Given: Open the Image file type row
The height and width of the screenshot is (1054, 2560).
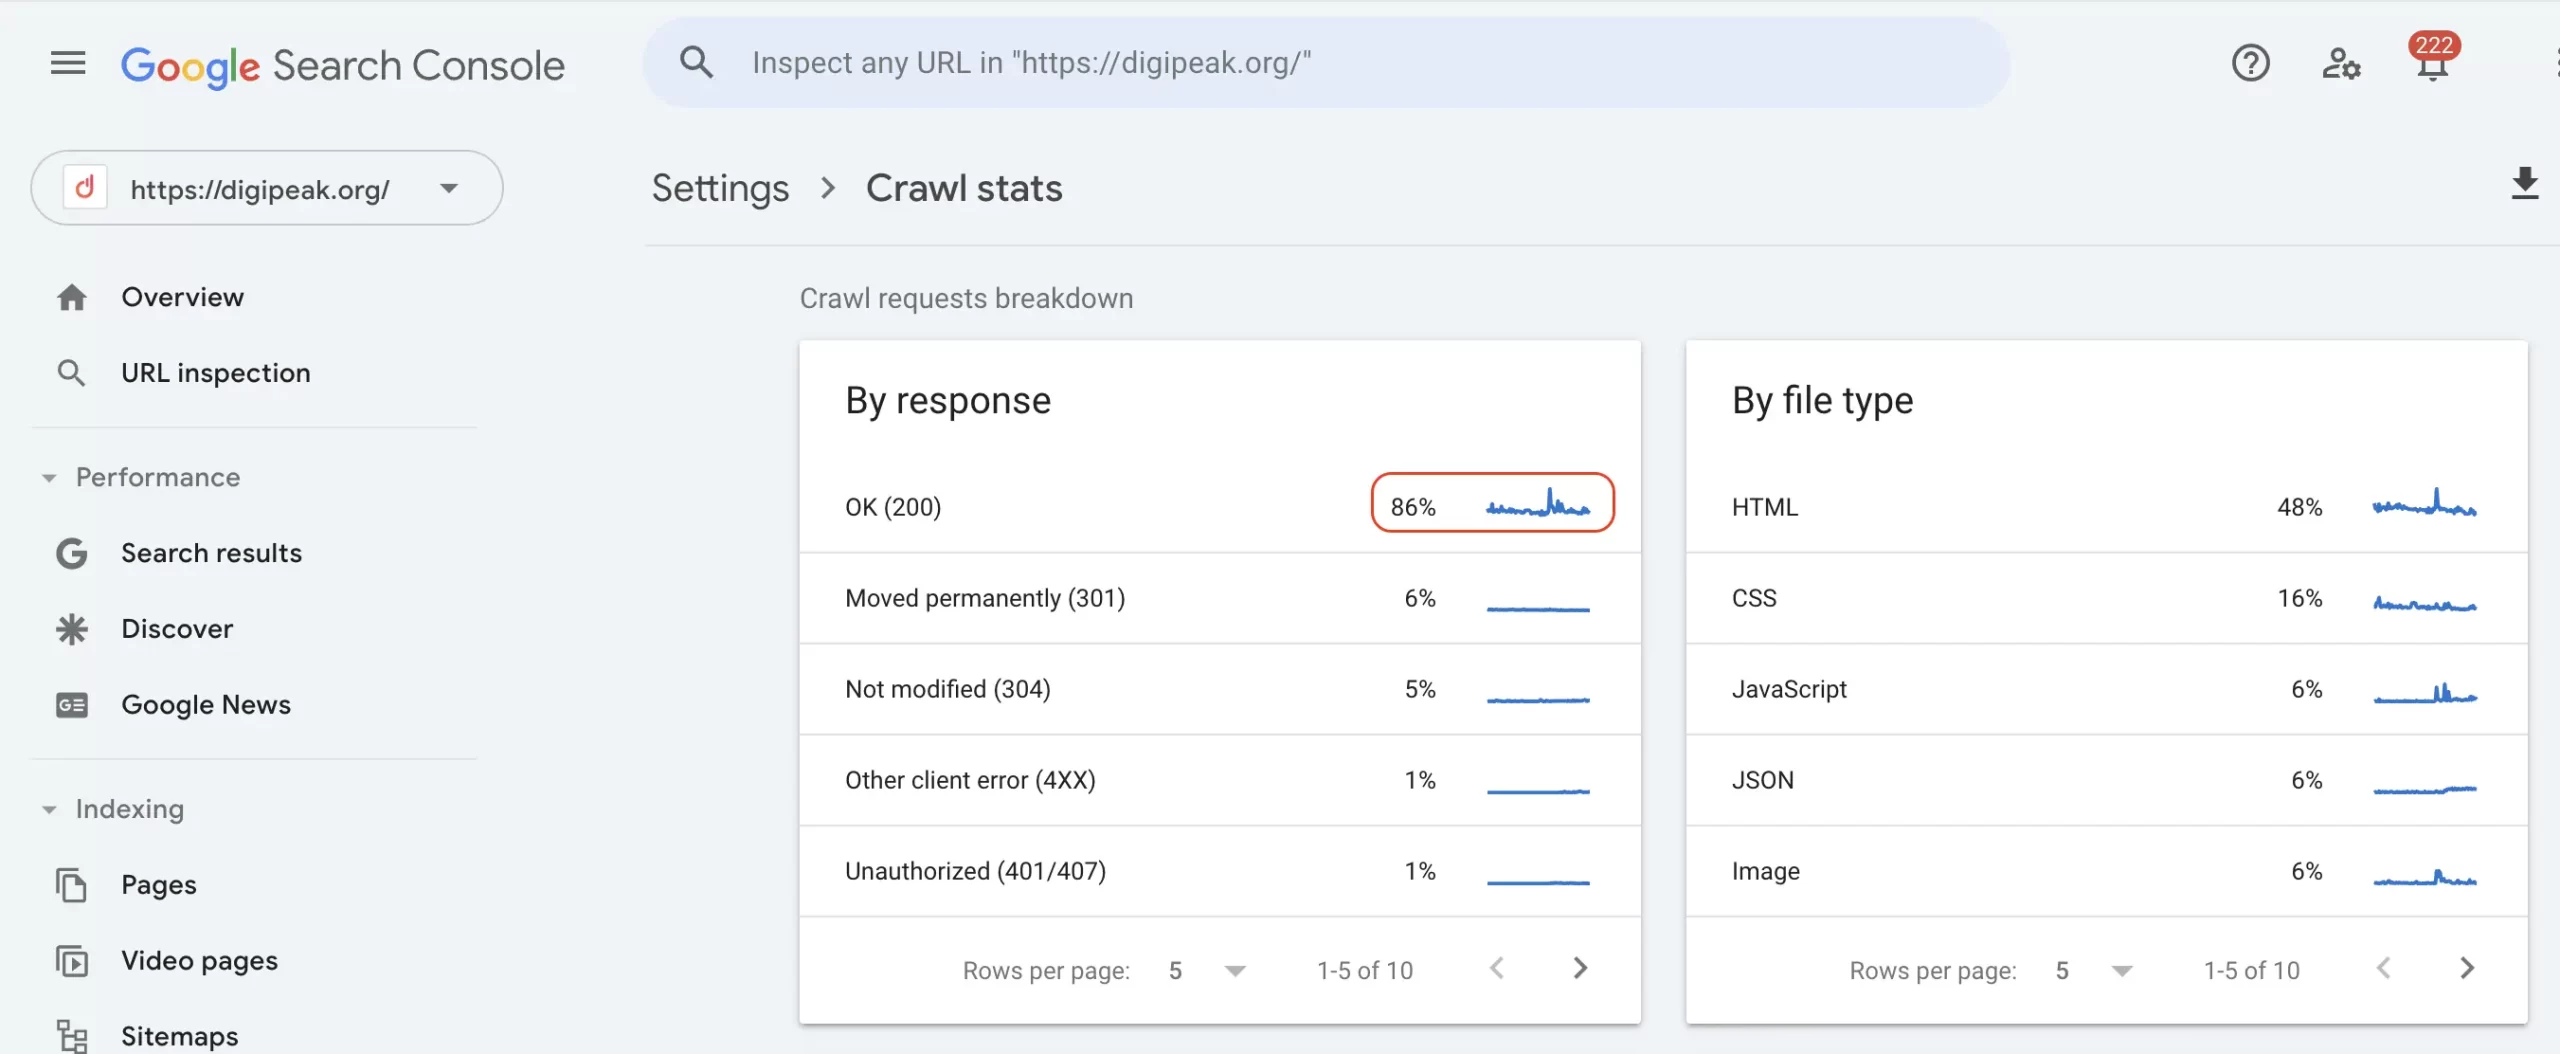Looking at the screenshot, I should (2106, 871).
